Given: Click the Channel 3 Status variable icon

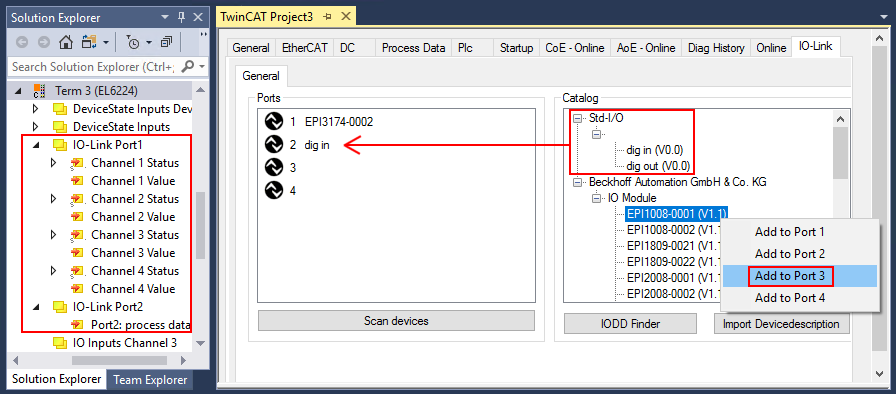Looking at the screenshot, I should [x=76, y=235].
